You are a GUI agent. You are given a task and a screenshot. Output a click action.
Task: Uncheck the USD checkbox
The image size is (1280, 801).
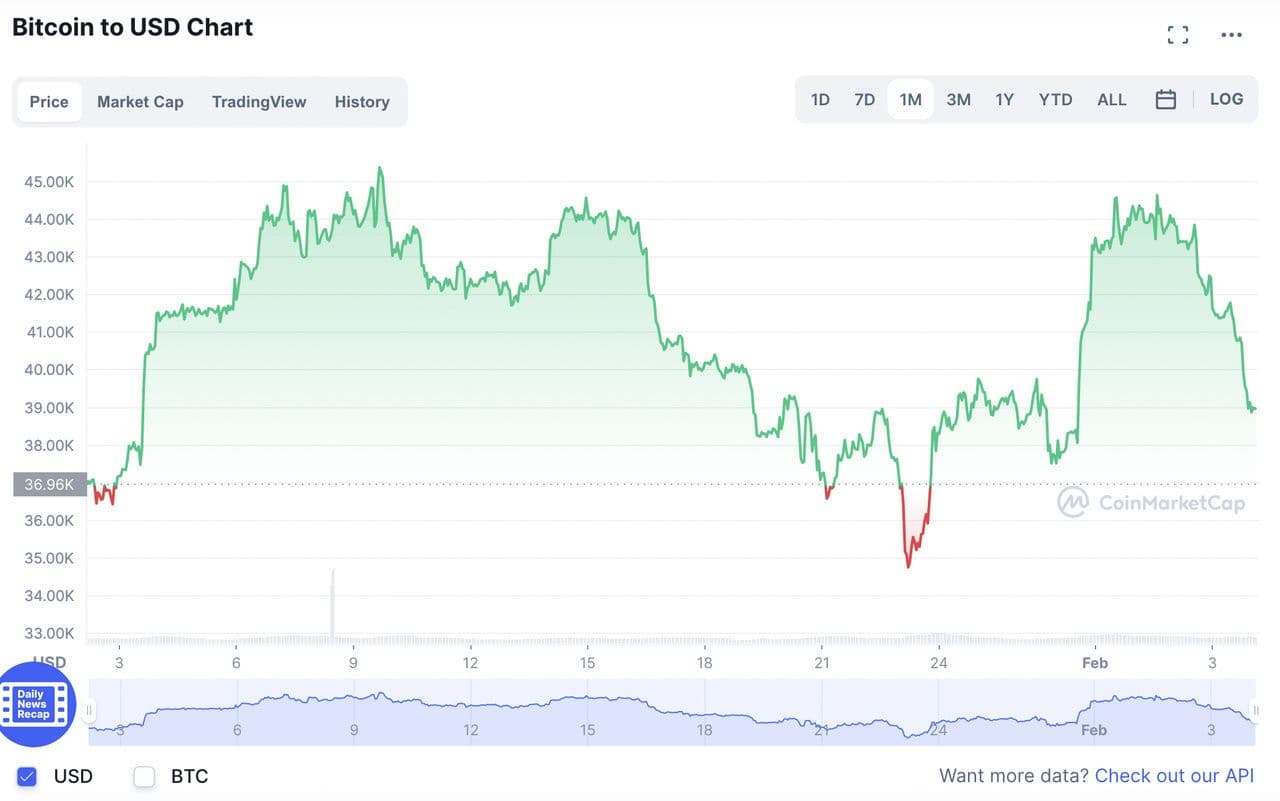pos(27,776)
